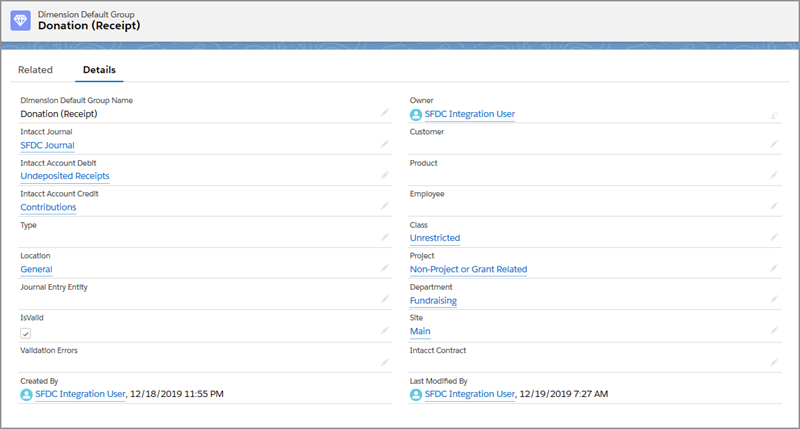Image resolution: width=800 pixels, height=429 pixels.
Task: Click the Fundraising department link
Action: 436,300
